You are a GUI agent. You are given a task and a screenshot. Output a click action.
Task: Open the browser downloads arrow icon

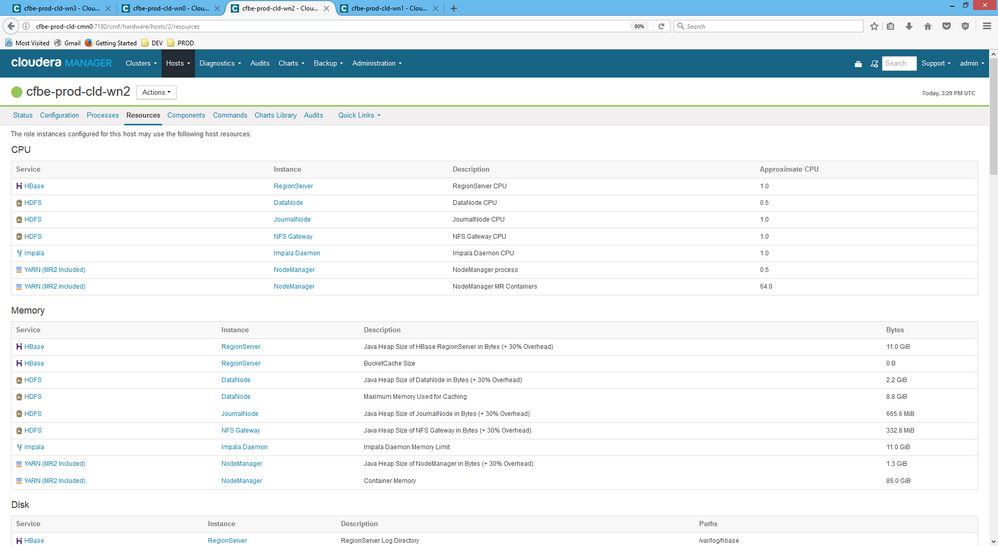pos(909,26)
